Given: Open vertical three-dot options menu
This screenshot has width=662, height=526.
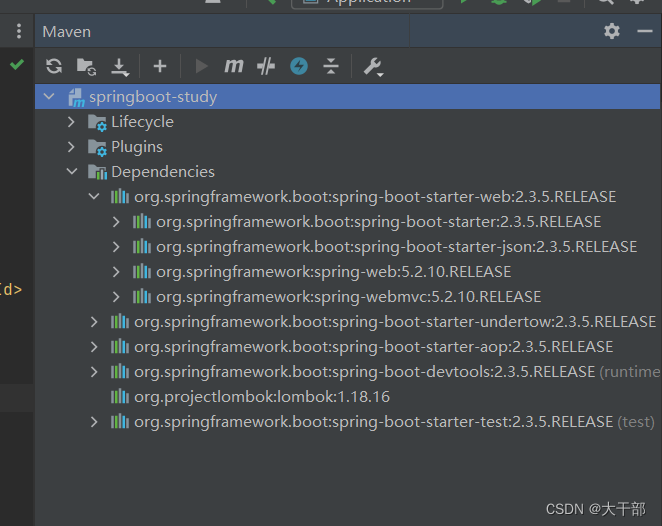Looking at the screenshot, I should click(19, 31).
